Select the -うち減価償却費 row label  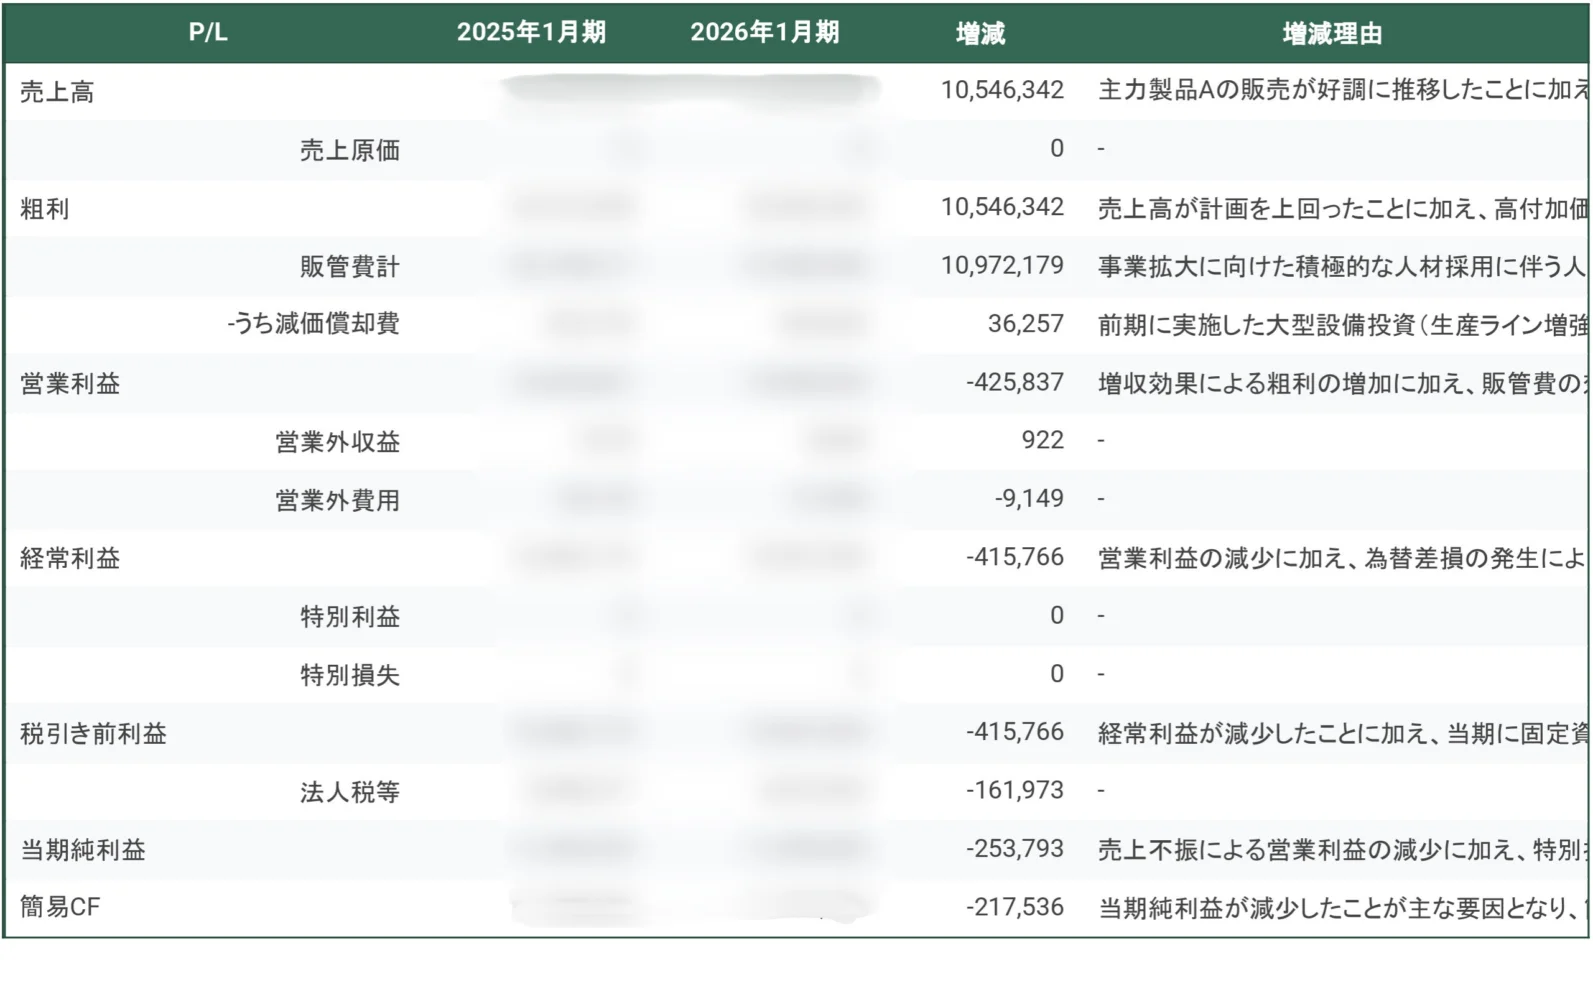(x=314, y=324)
